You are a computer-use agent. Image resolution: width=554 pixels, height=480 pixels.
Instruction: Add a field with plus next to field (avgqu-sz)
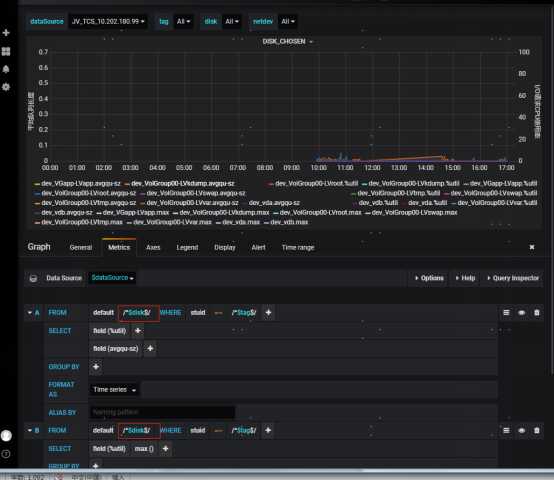pos(150,349)
